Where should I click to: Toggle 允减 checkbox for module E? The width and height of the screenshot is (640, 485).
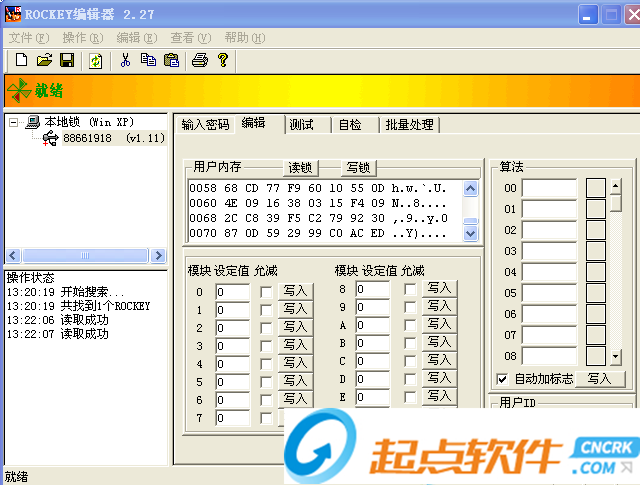[x=410, y=397]
